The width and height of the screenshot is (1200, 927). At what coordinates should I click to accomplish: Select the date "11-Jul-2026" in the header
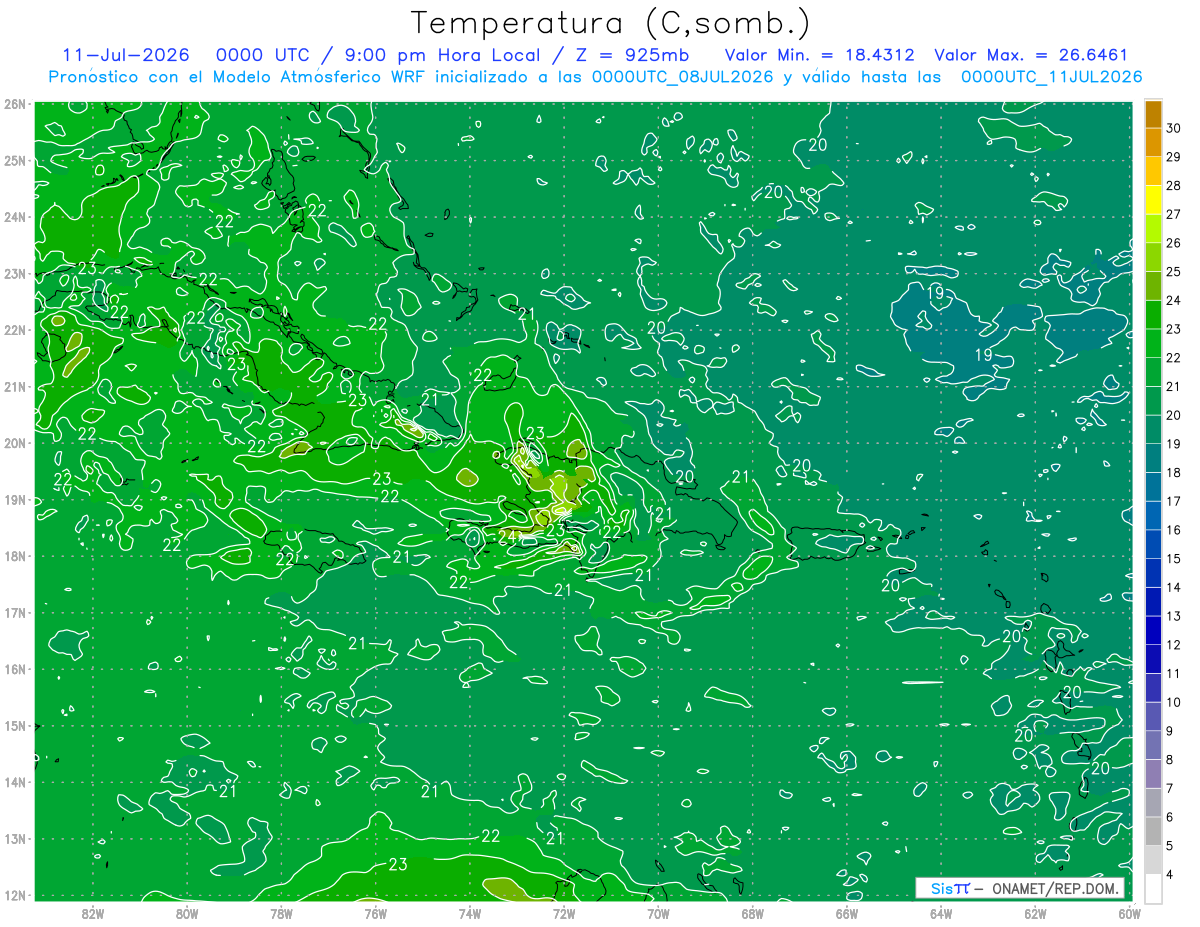click(x=125, y=55)
